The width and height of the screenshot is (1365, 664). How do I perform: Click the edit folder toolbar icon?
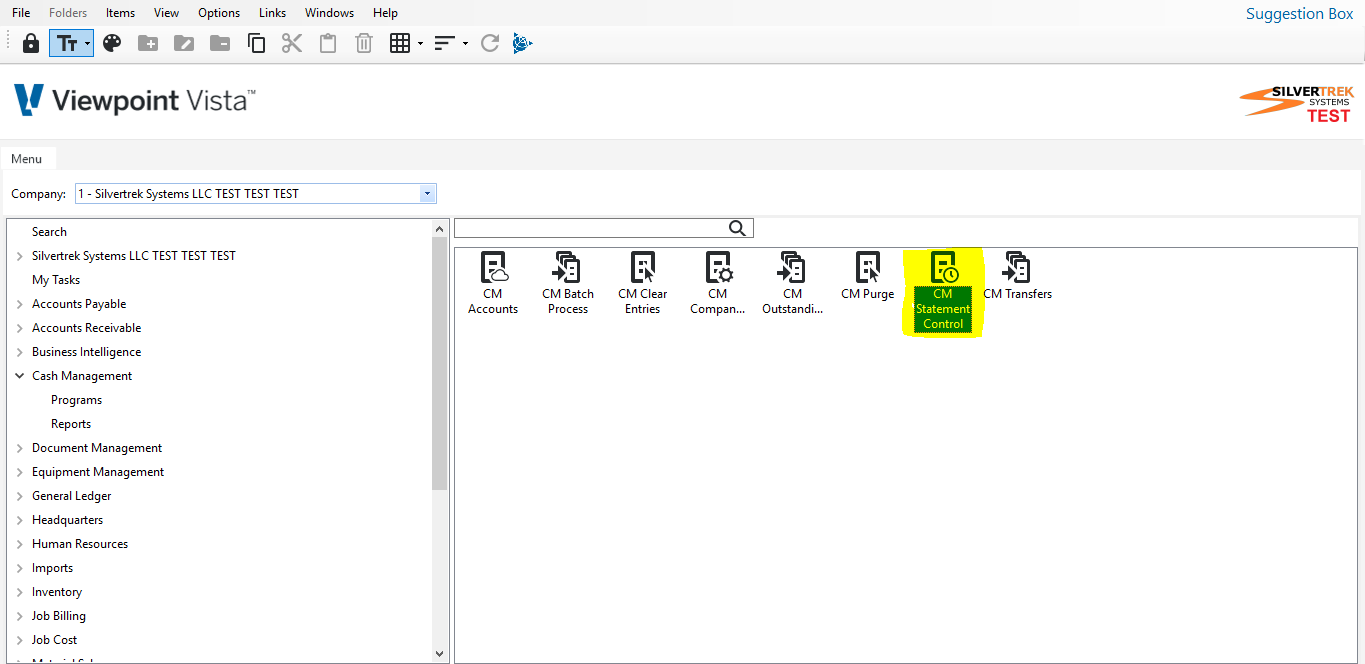[184, 43]
